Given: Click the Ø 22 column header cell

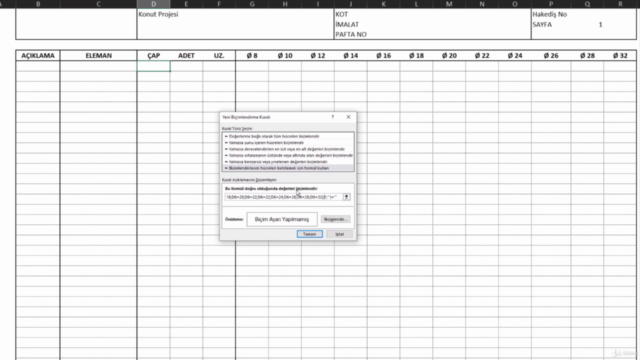Looking at the screenshot, I should point(482,56).
